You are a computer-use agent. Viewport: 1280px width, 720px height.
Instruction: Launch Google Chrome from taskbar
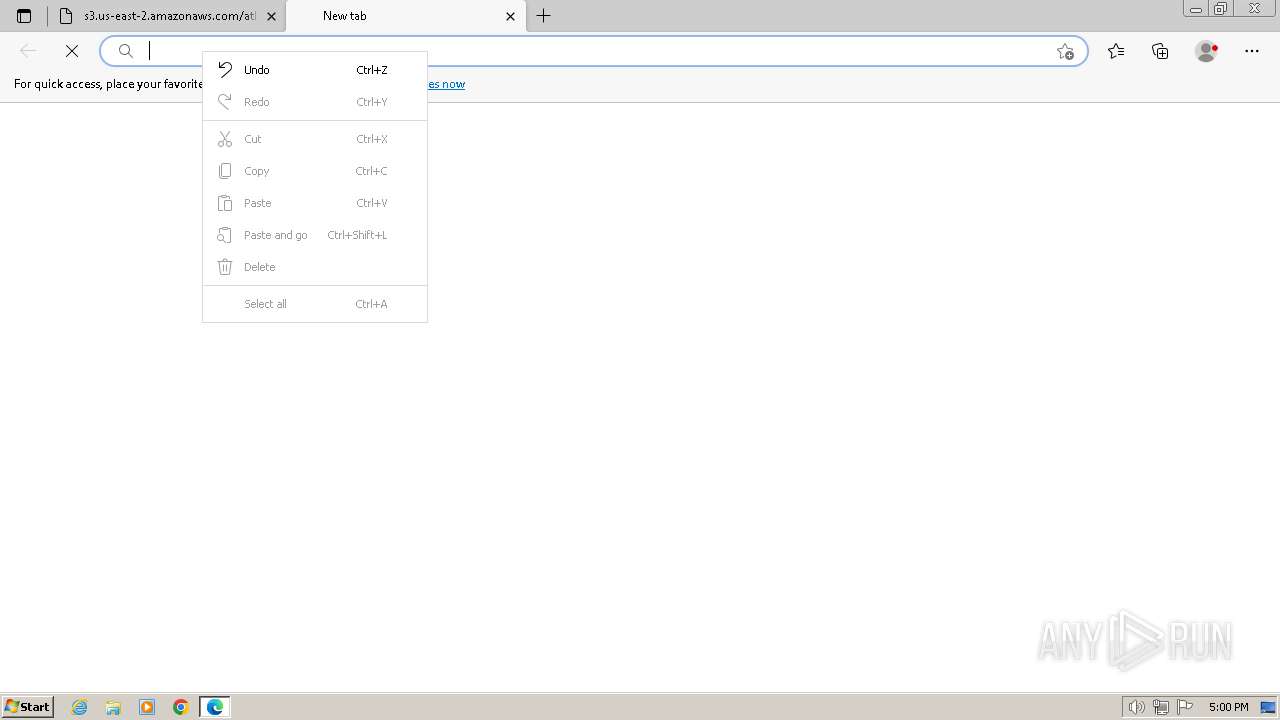pyautogui.click(x=181, y=707)
